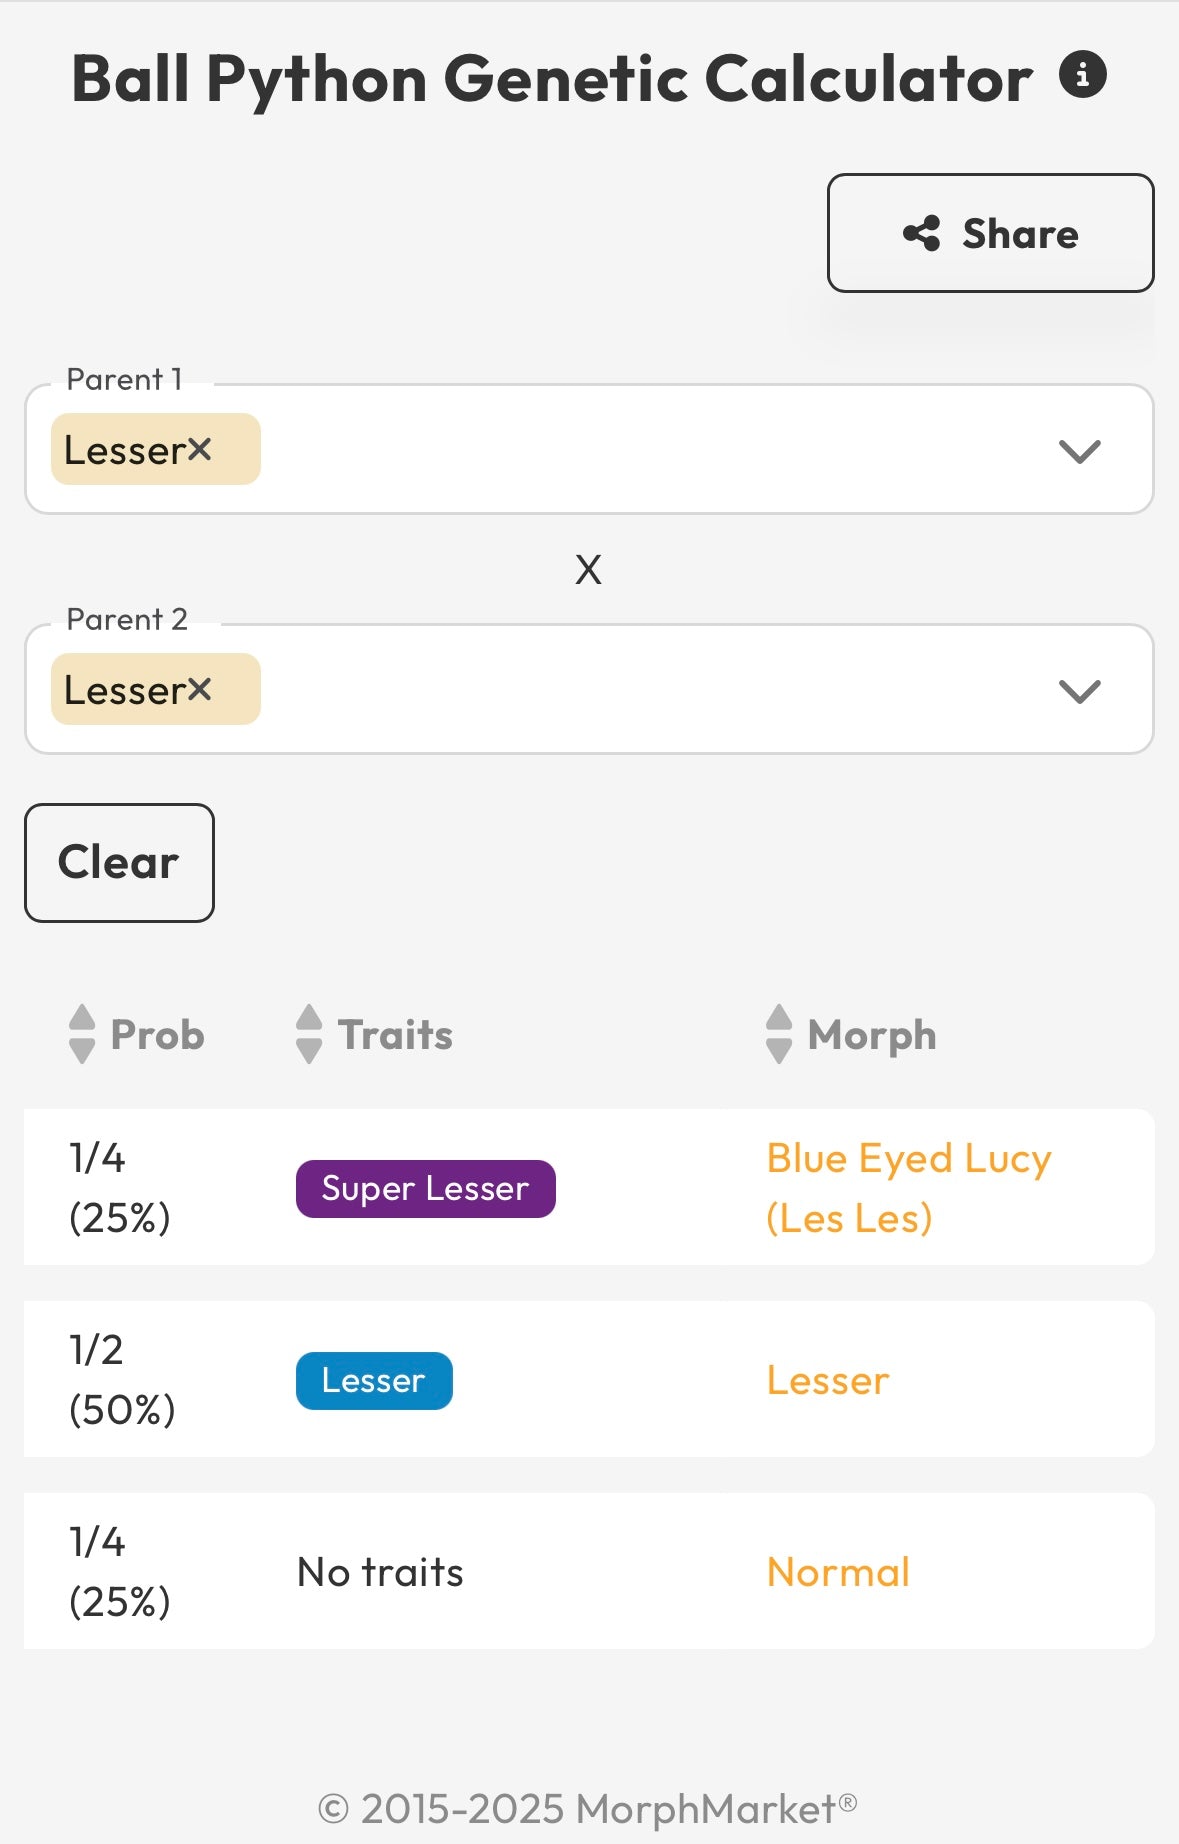Expand the Parent 2 dropdown chevron
Image resolution: width=1179 pixels, height=1844 pixels.
point(1080,691)
